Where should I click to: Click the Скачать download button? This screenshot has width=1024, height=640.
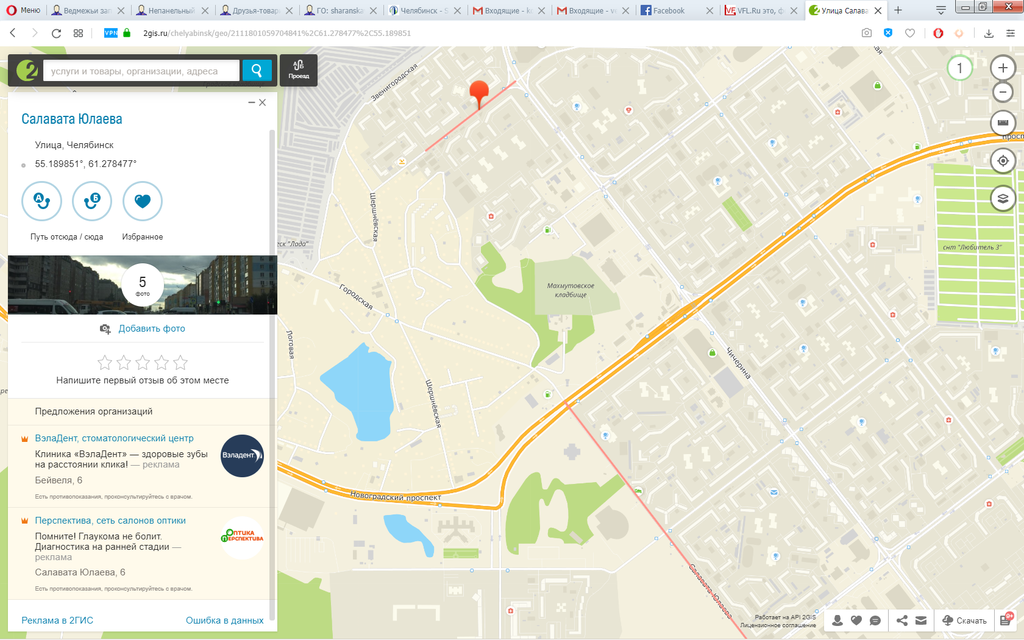(x=964, y=621)
